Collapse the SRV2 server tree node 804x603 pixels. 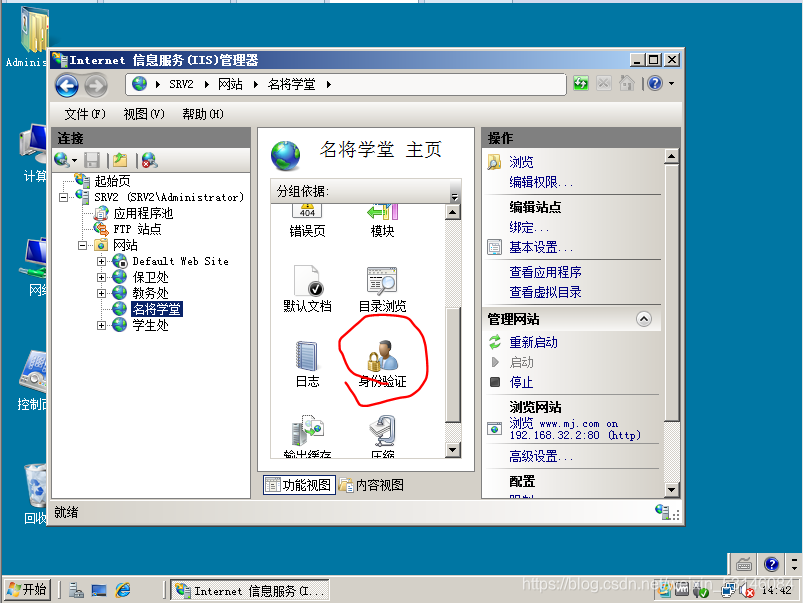click(63, 197)
